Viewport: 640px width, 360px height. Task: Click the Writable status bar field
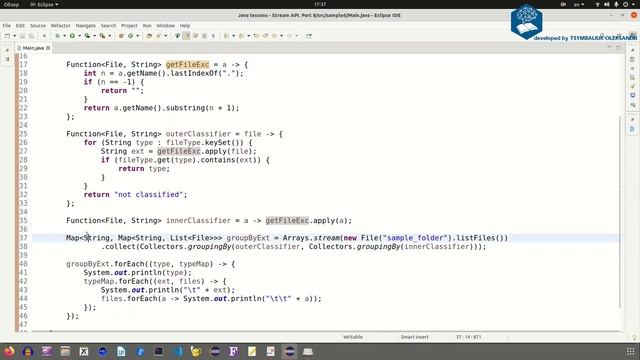click(x=353, y=337)
